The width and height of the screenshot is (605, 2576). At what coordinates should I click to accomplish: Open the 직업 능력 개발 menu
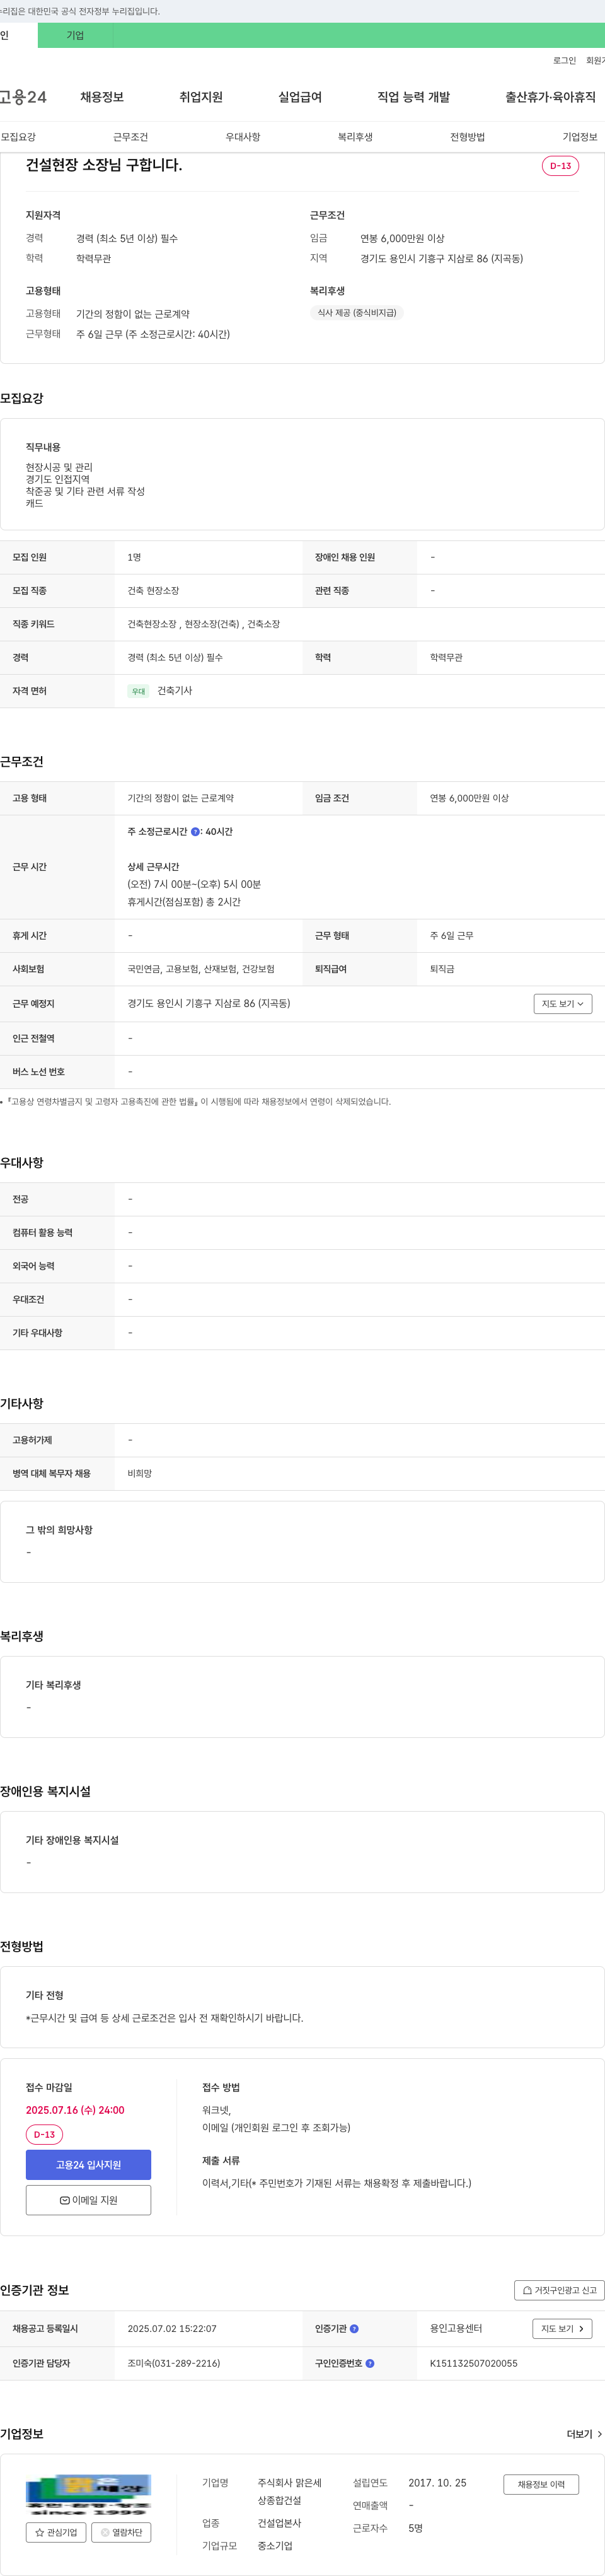[413, 97]
